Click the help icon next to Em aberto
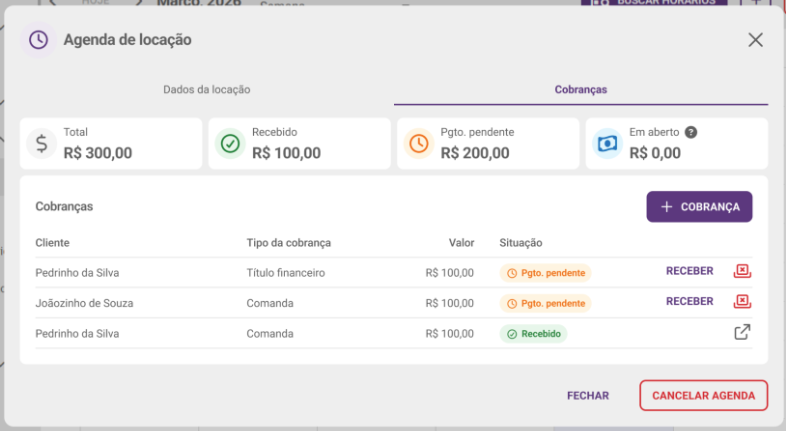Image resolution: width=786 pixels, height=431 pixels. pyautogui.click(x=691, y=132)
